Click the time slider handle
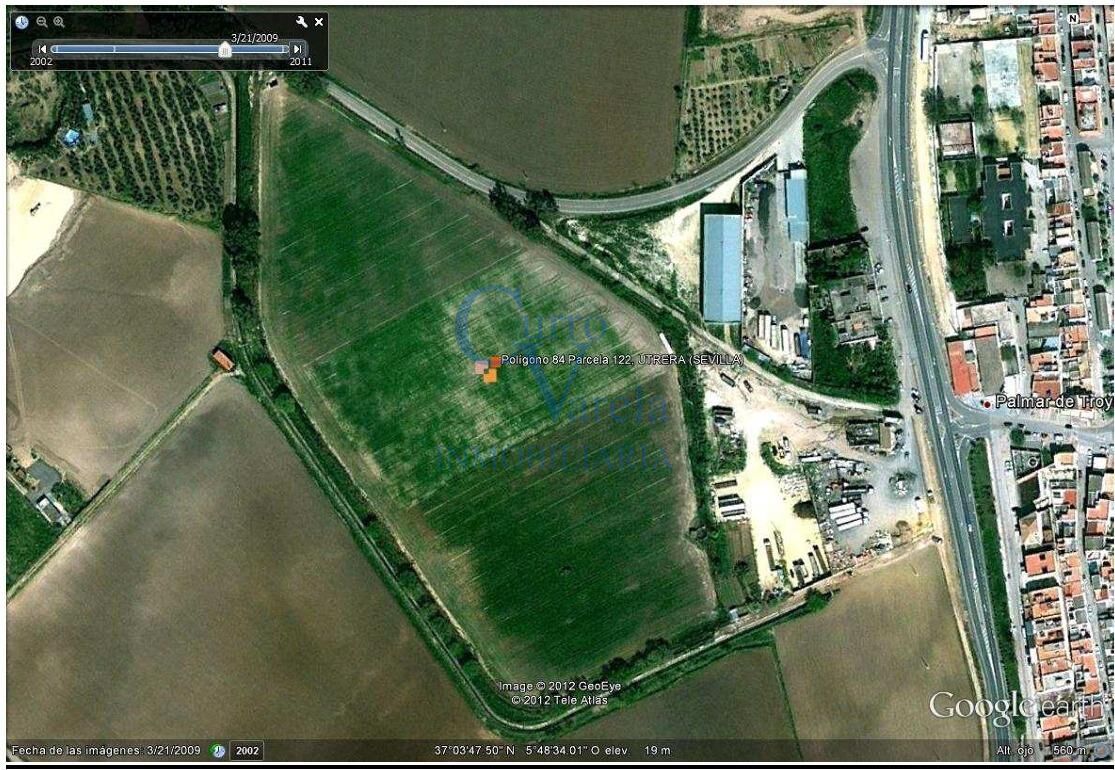 (225, 50)
